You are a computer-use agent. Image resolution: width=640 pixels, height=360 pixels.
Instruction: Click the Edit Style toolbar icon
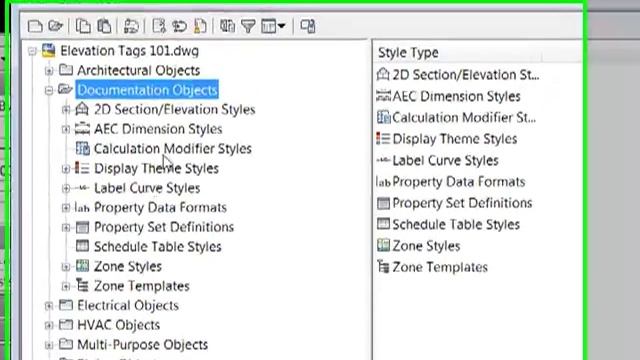131,27
